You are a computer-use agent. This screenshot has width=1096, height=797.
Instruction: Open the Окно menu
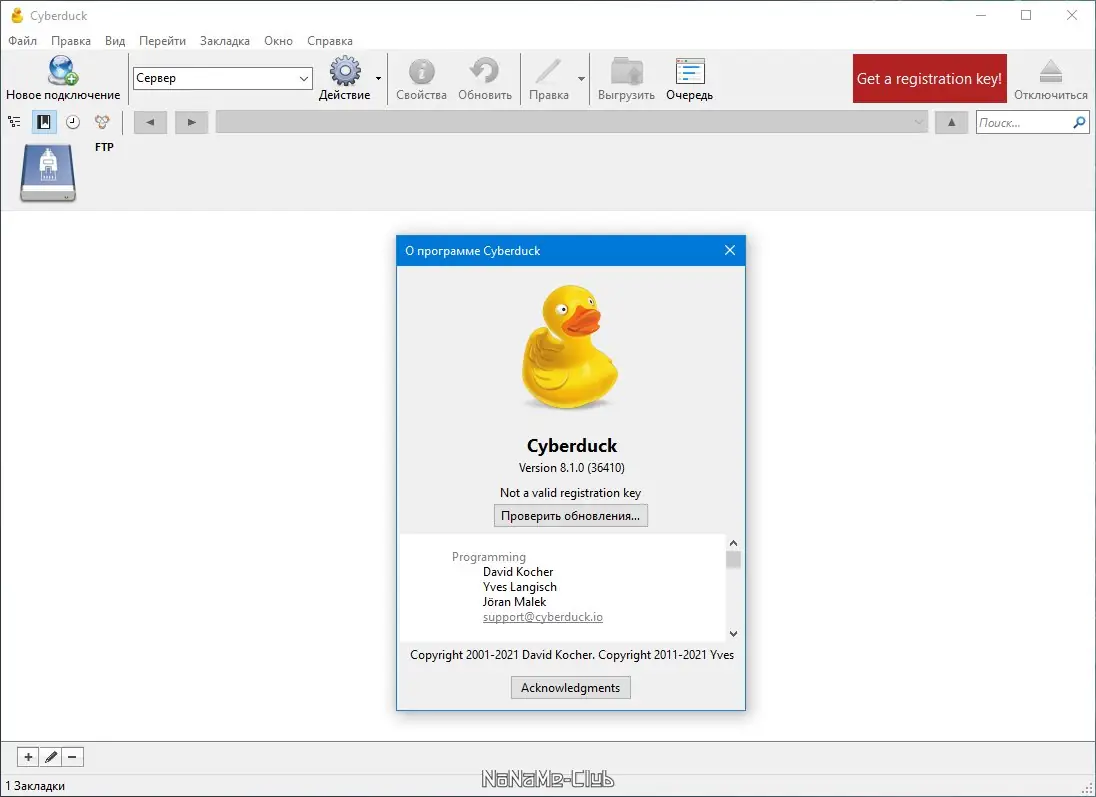(278, 41)
